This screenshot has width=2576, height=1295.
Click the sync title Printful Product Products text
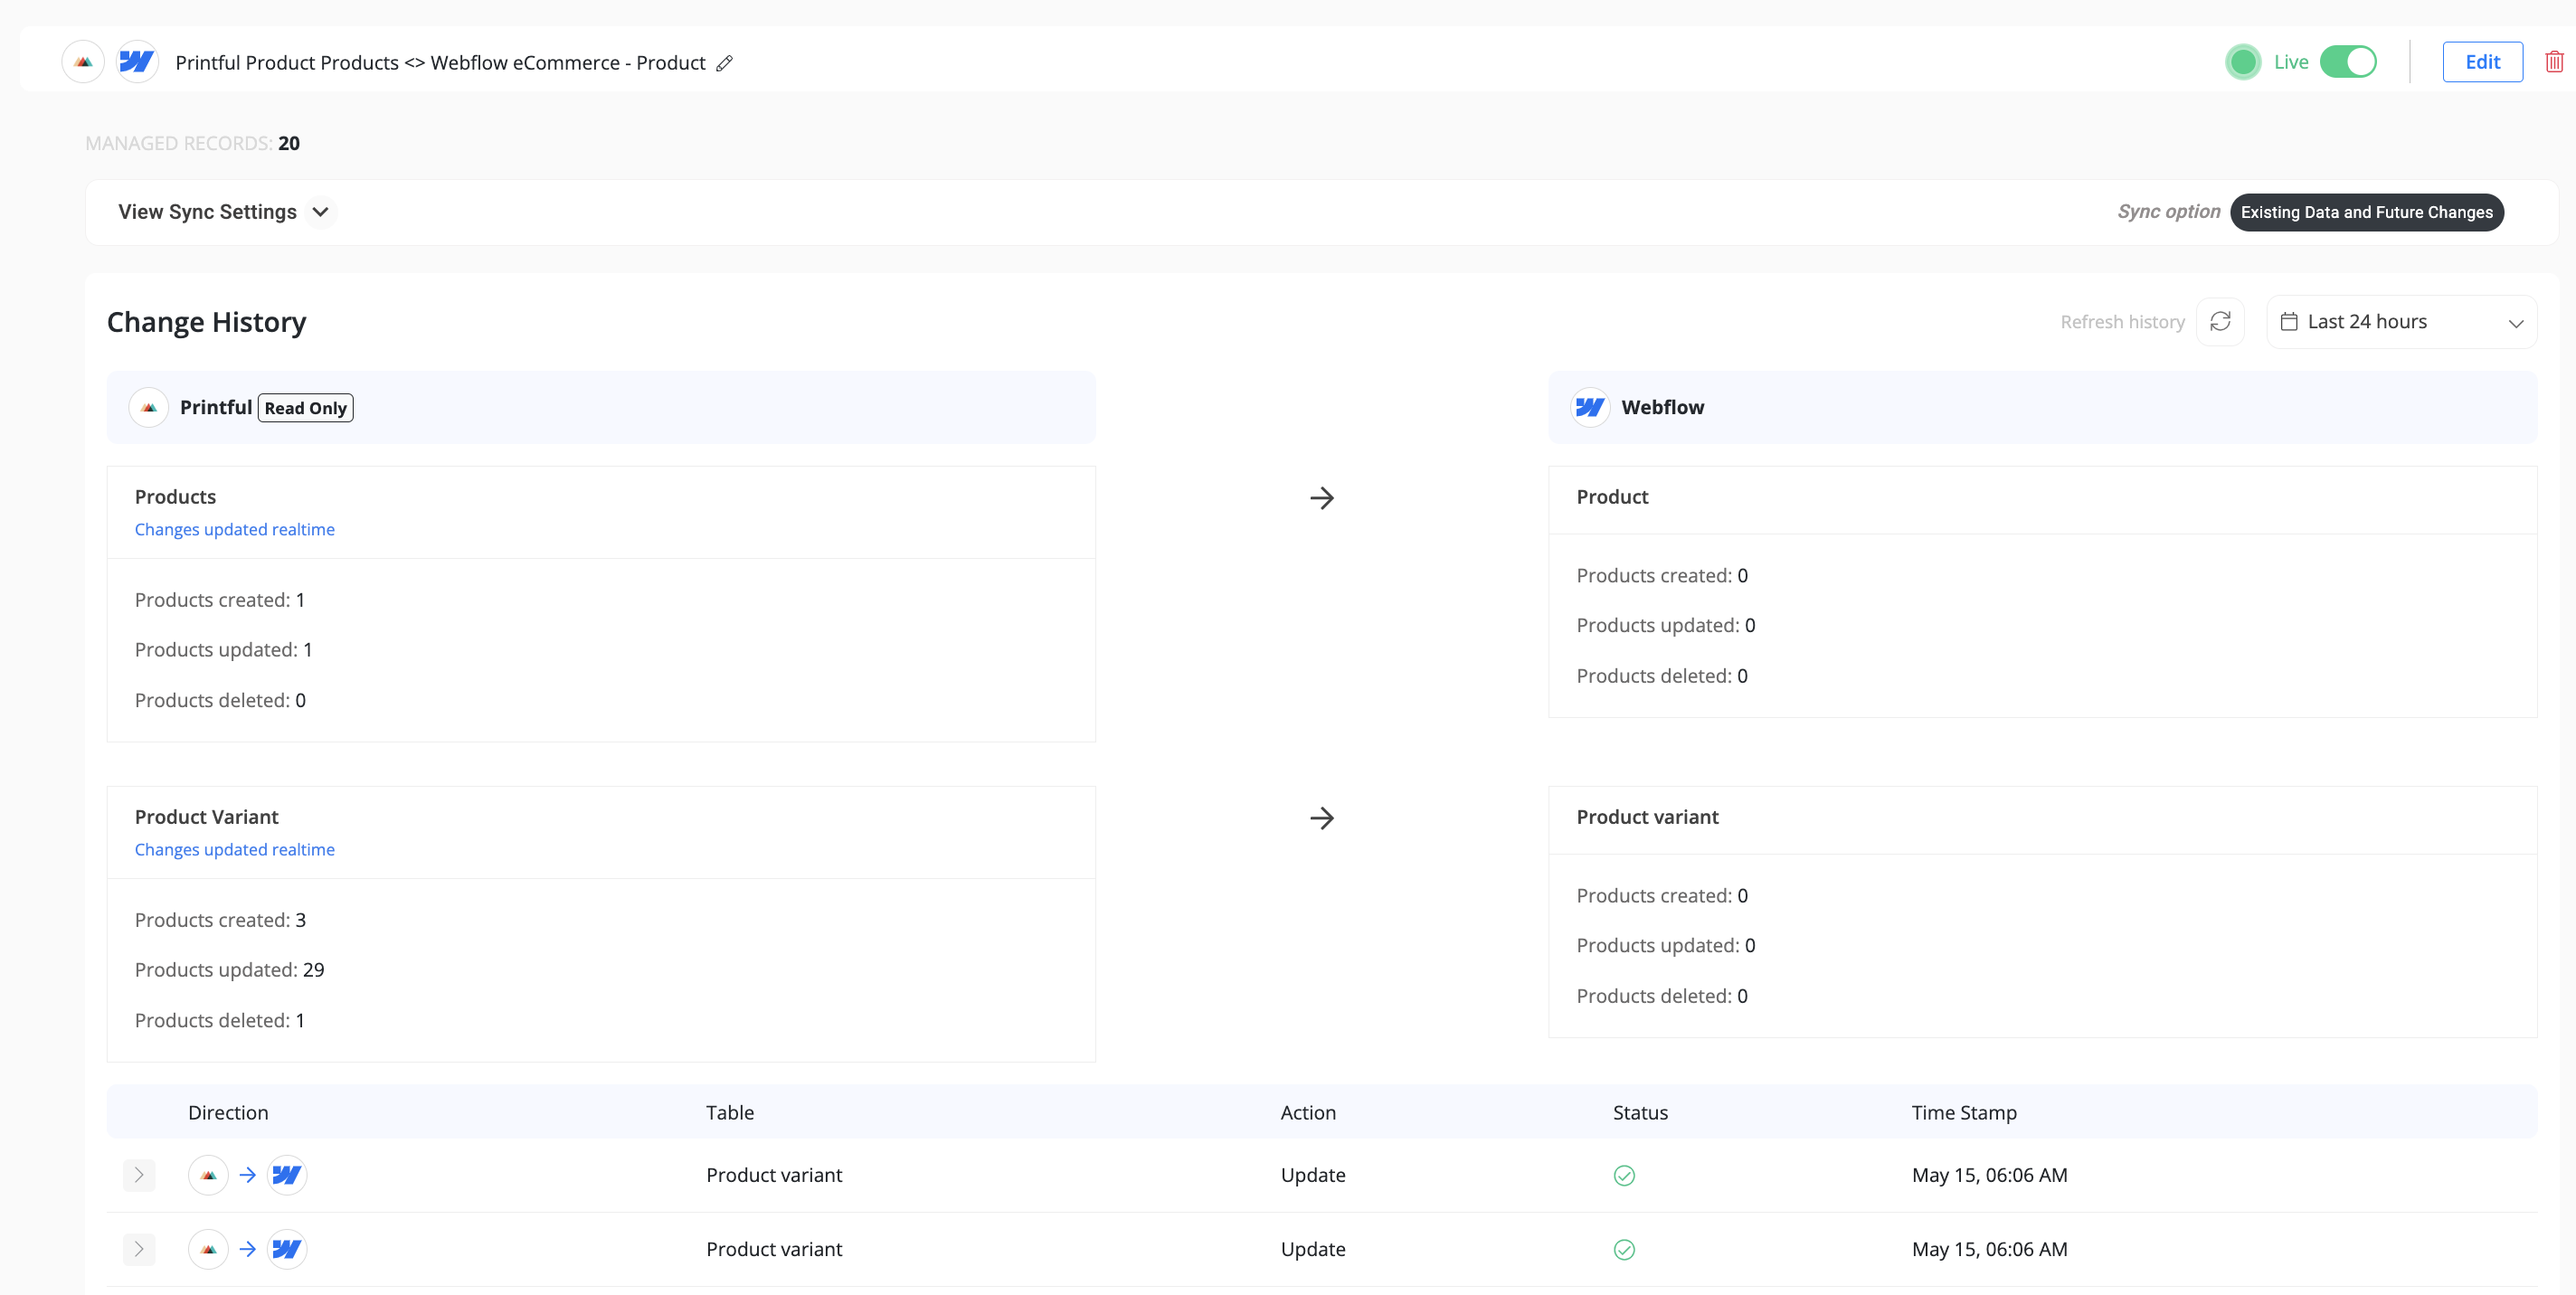[440, 62]
